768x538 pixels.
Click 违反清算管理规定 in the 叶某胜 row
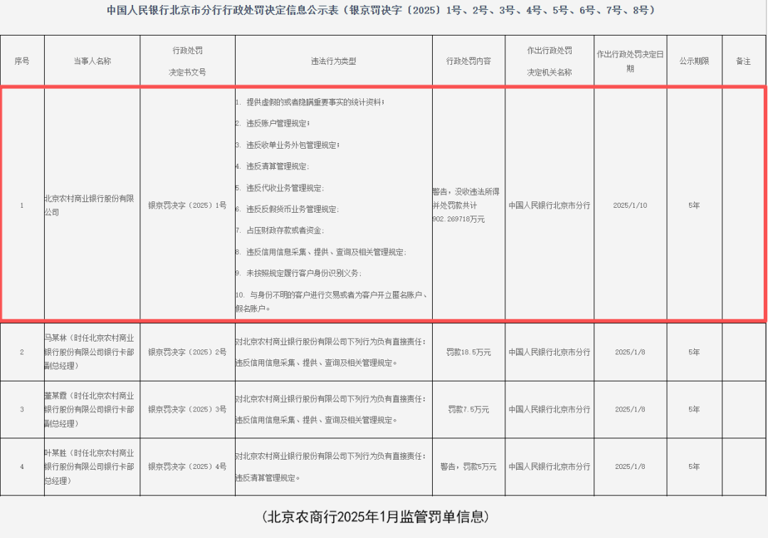click(x=268, y=477)
